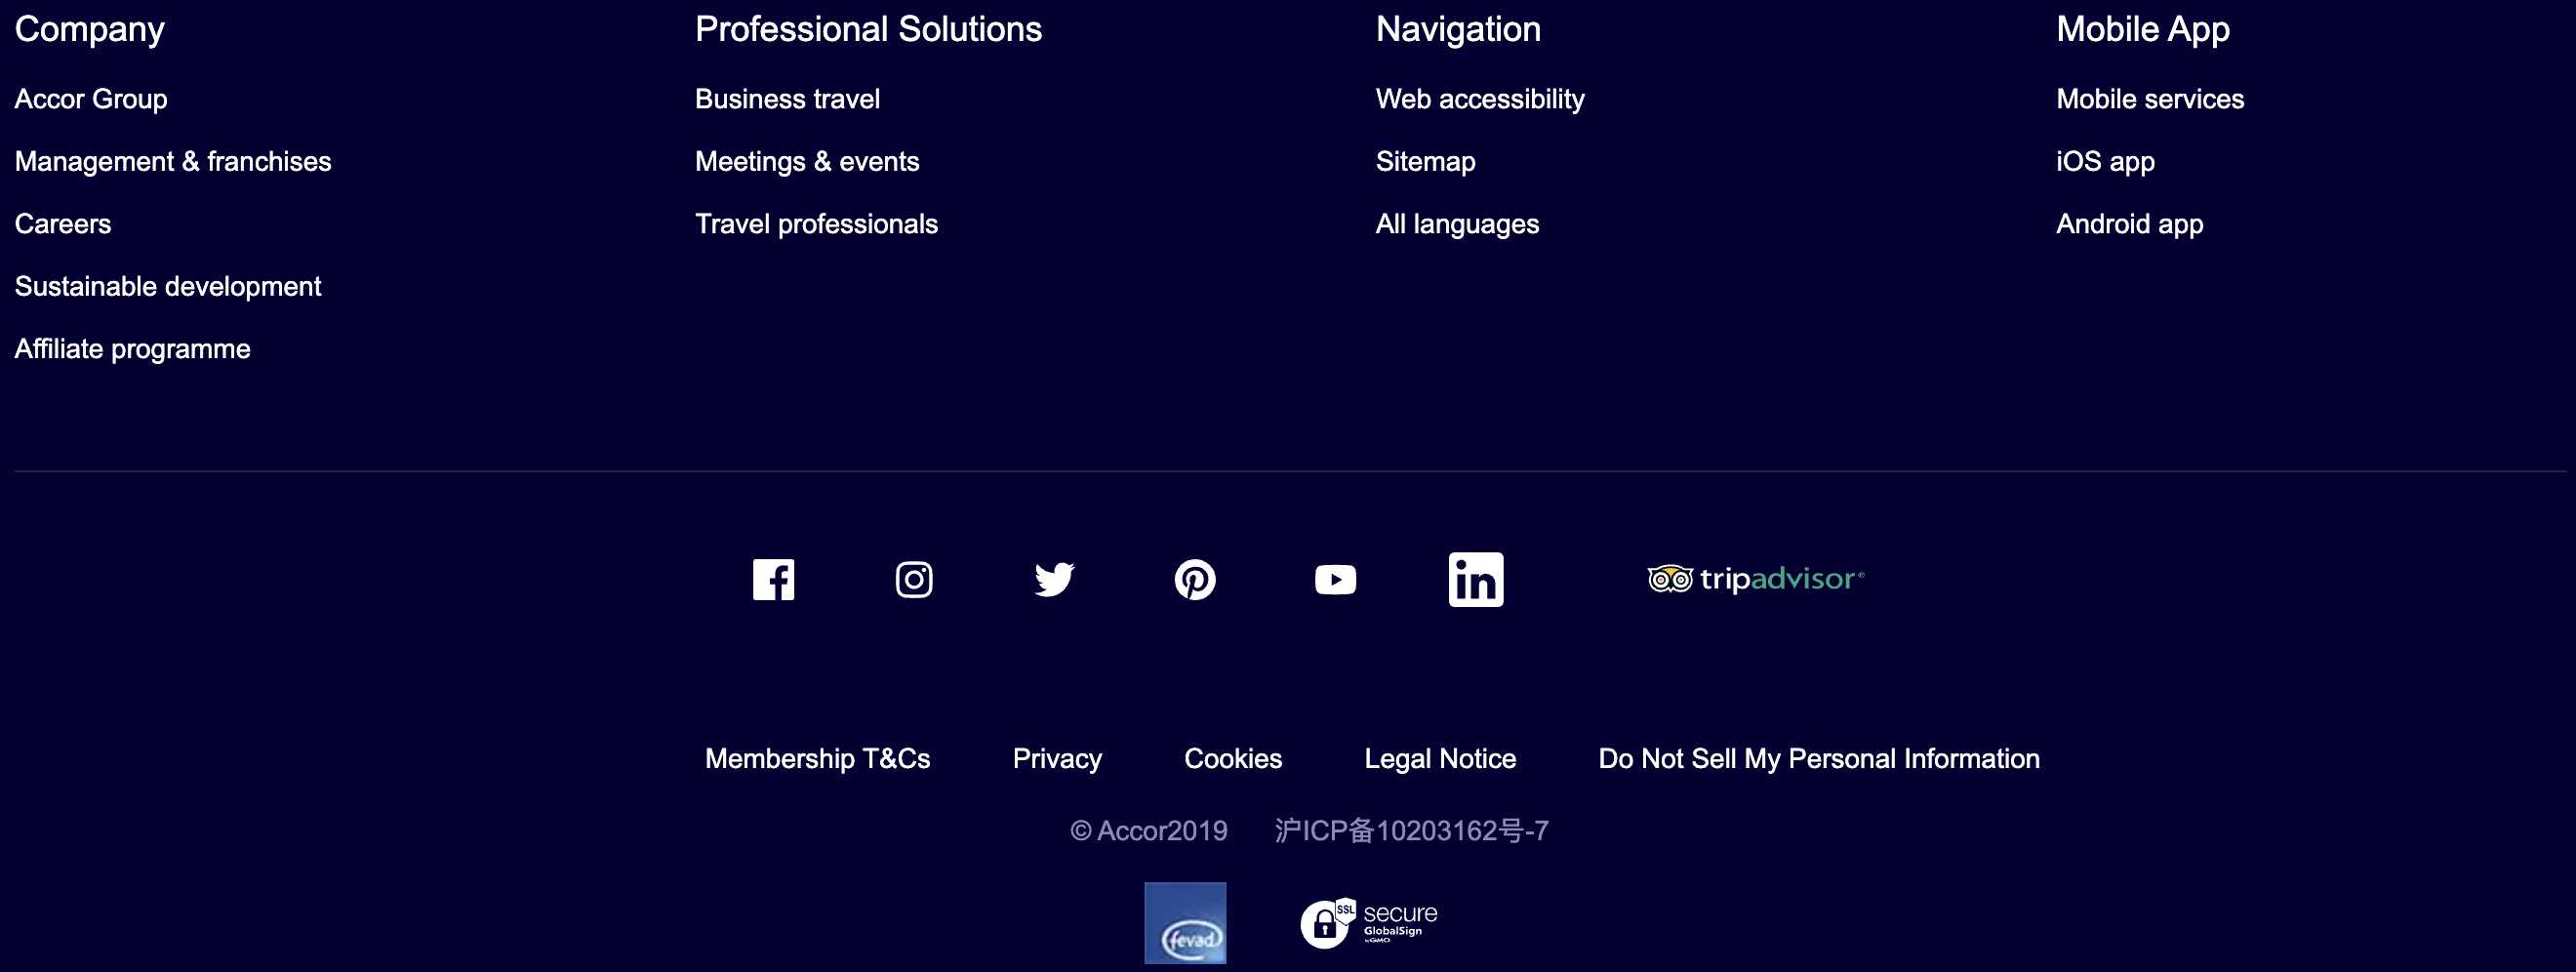Open the Facebook social icon
Viewport: 2576px width, 972px height.
pos(773,579)
